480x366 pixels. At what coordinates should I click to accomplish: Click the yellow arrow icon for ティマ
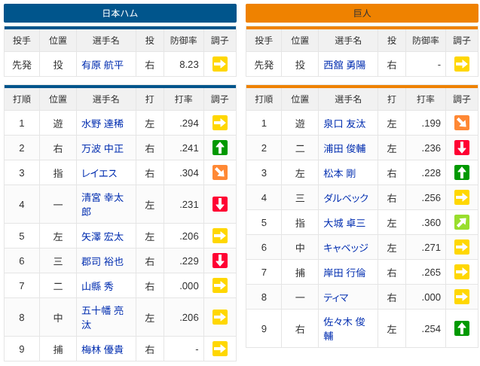(462, 297)
